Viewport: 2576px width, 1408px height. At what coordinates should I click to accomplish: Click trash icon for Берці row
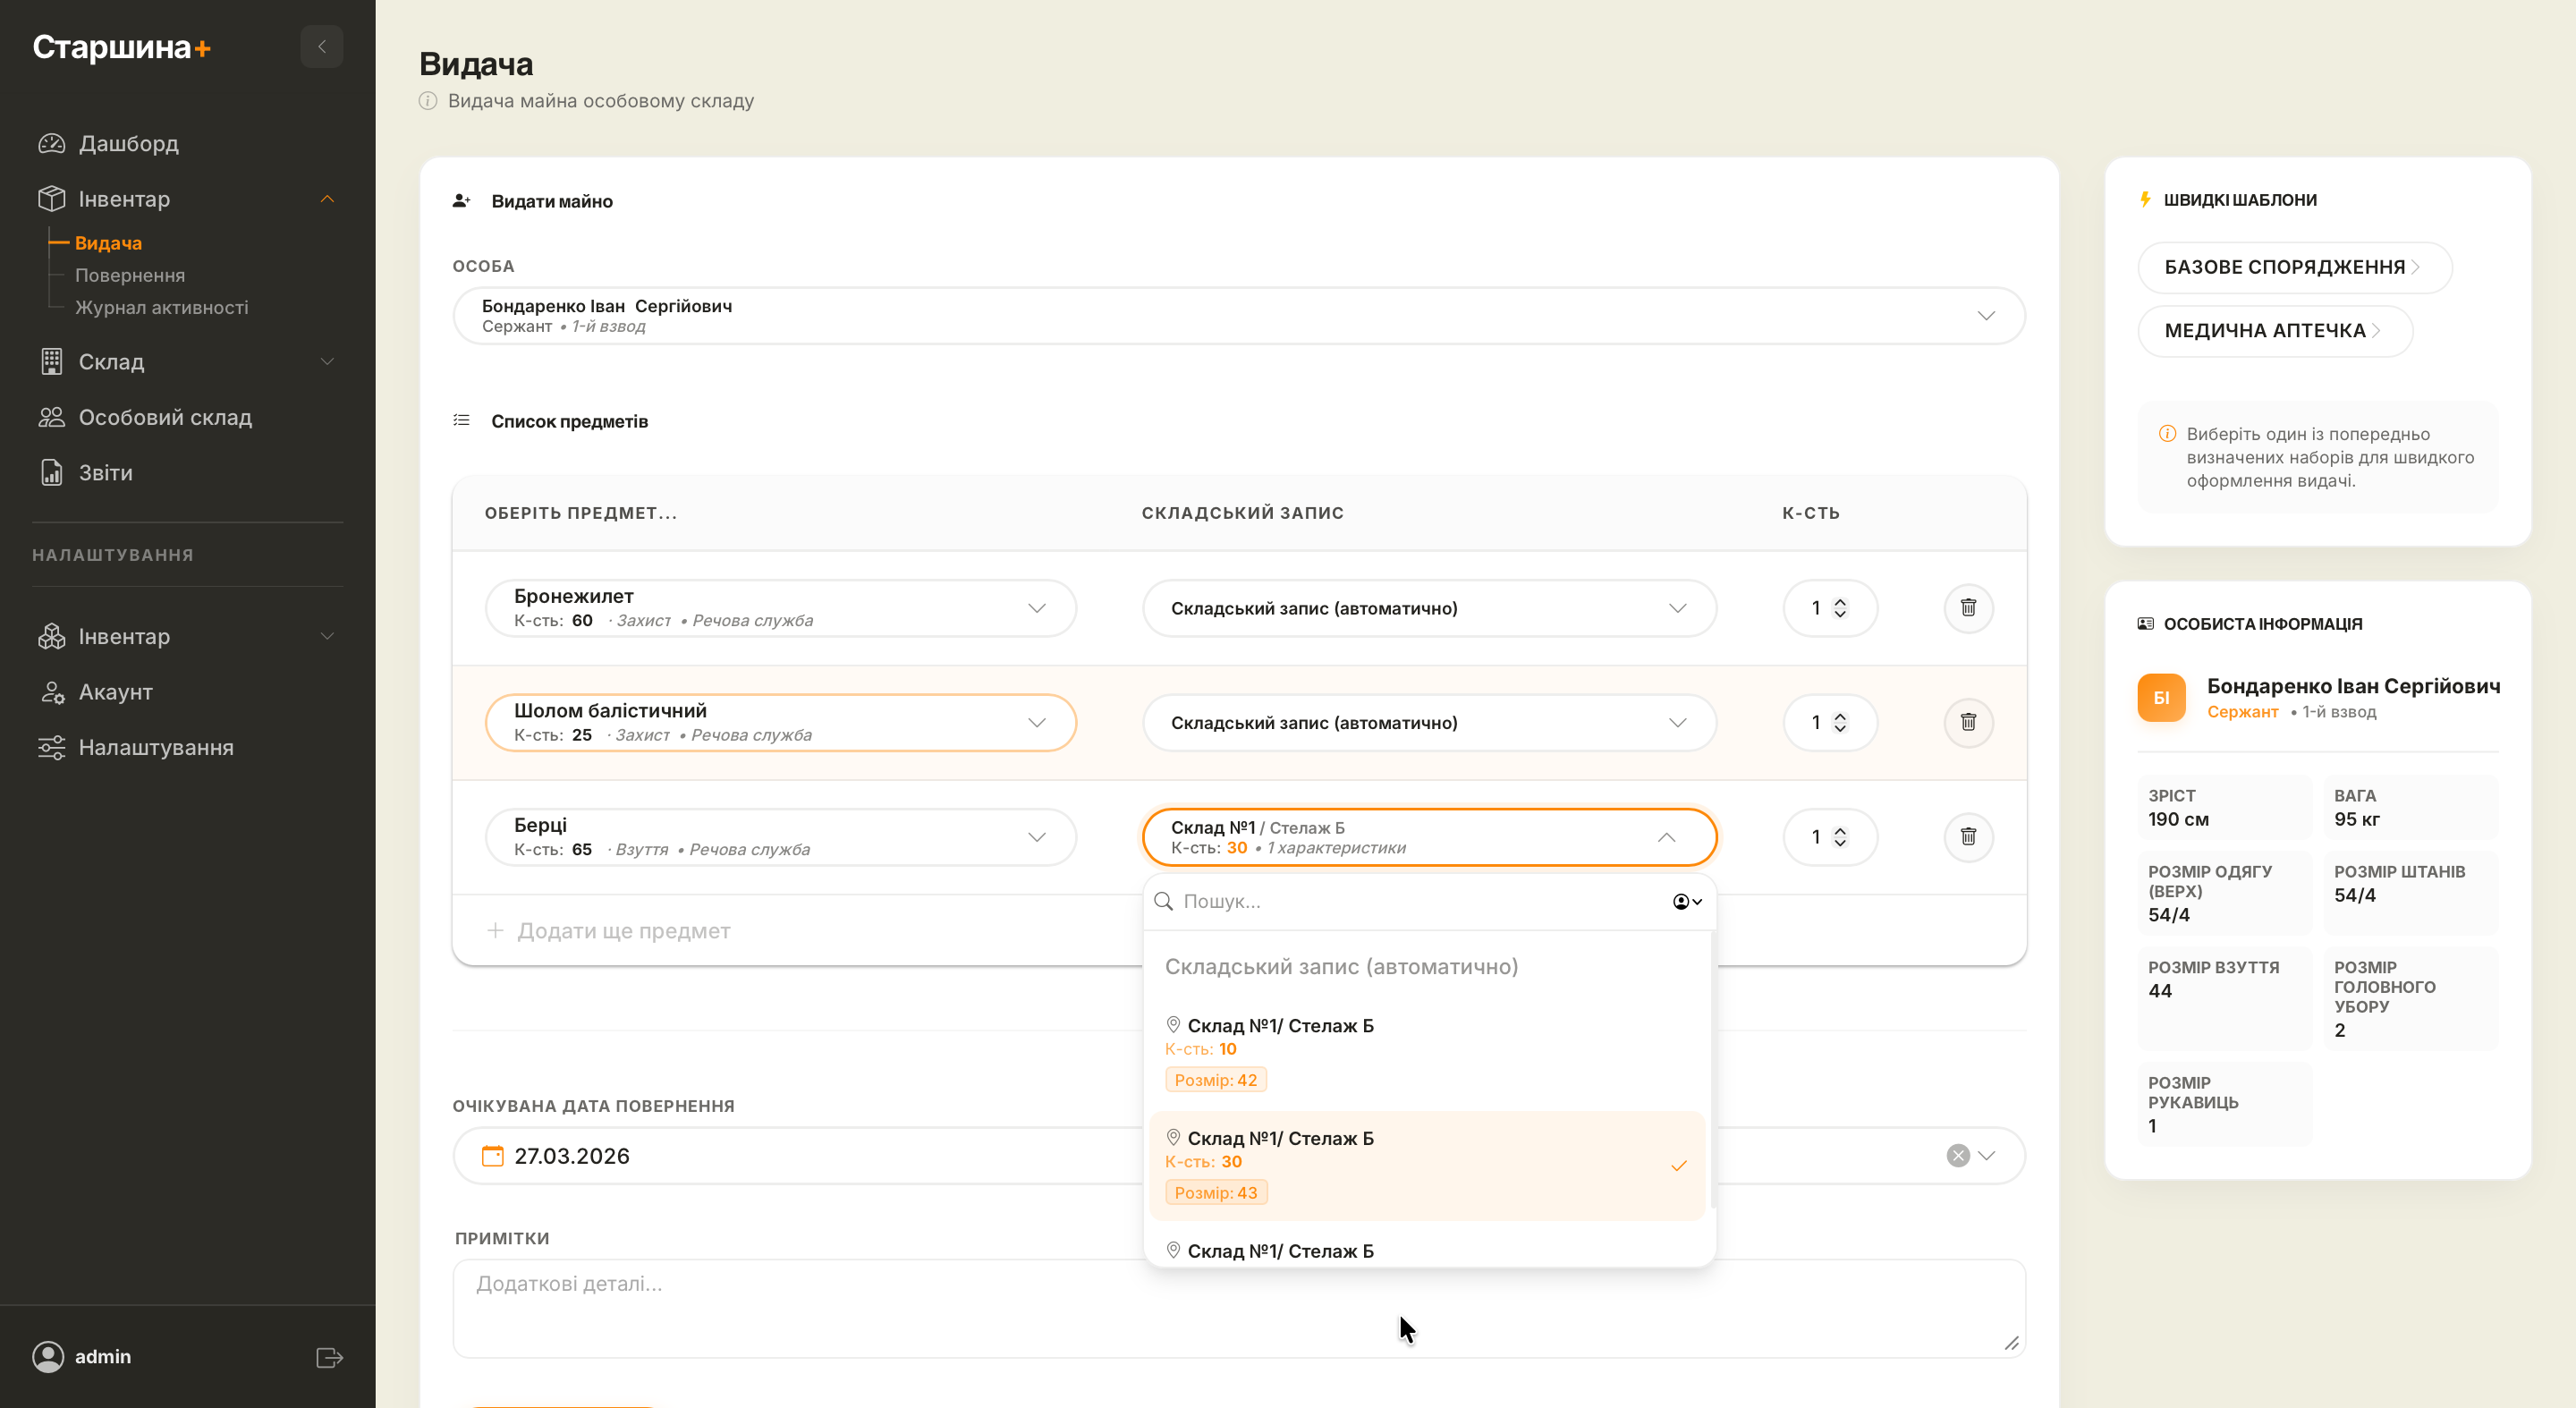(1967, 836)
